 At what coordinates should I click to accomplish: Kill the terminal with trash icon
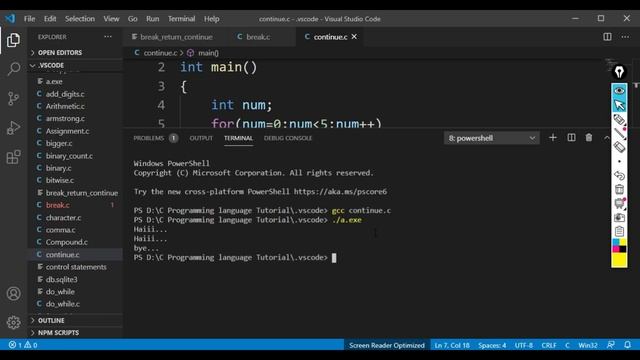[x=589, y=138]
